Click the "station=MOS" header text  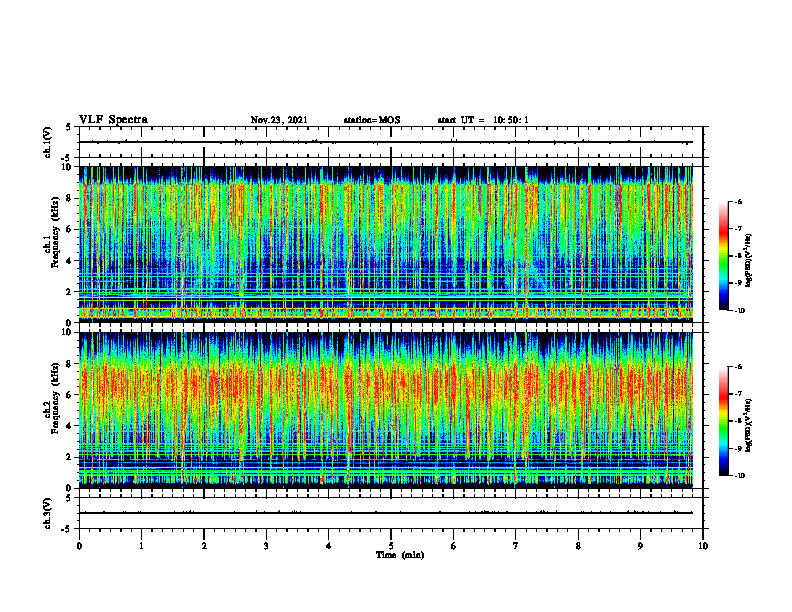pyautogui.click(x=372, y=120)
